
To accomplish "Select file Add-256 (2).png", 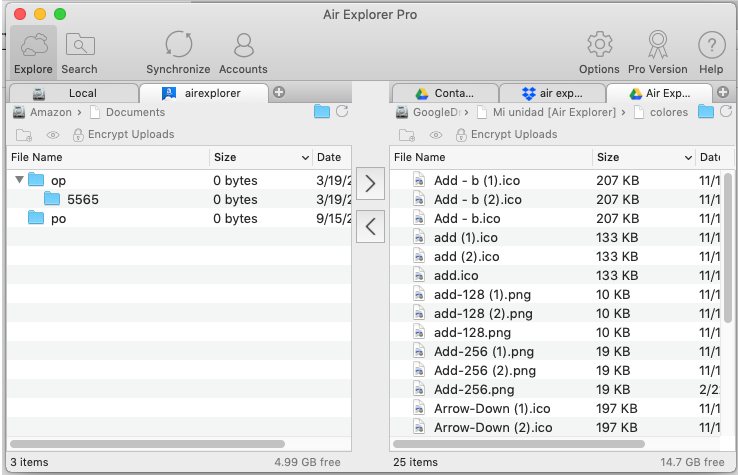I will 555,370.
